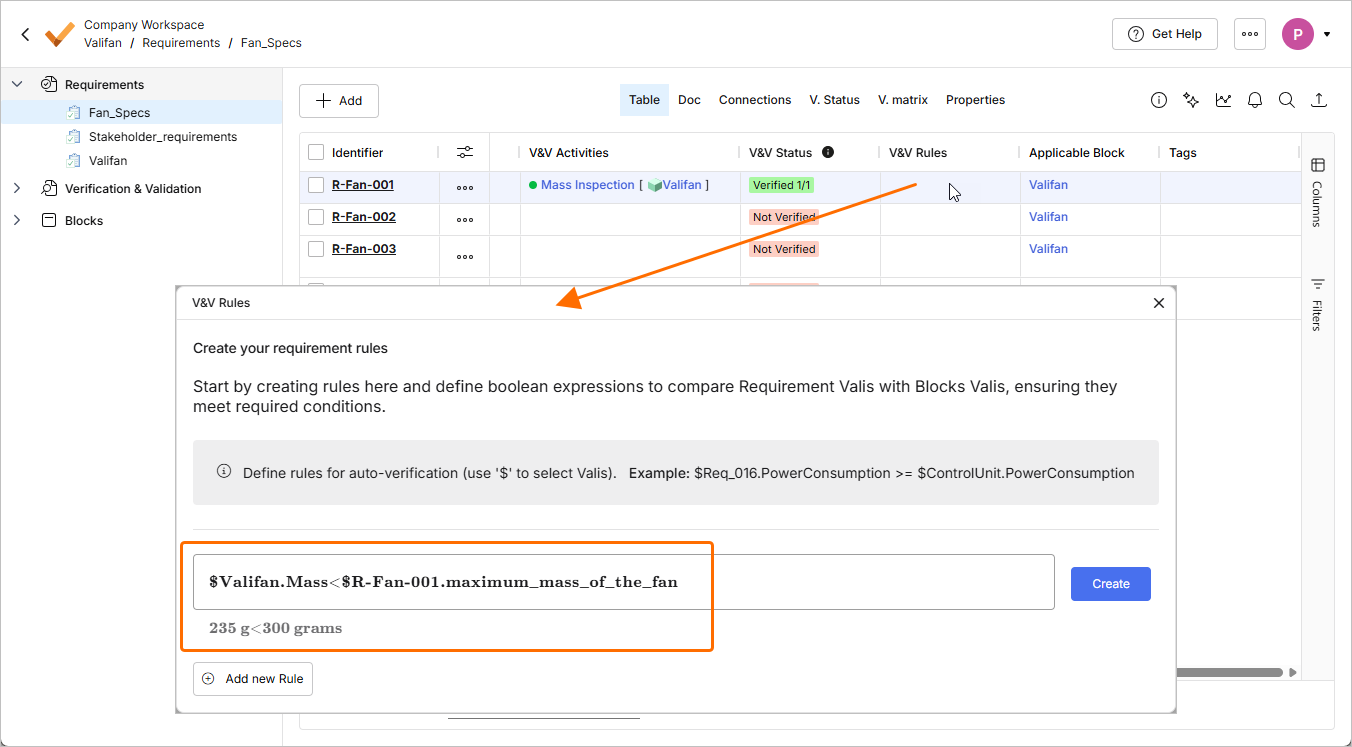
Task: Open the user profile dropdown arrow
Action: [1327, 34]
